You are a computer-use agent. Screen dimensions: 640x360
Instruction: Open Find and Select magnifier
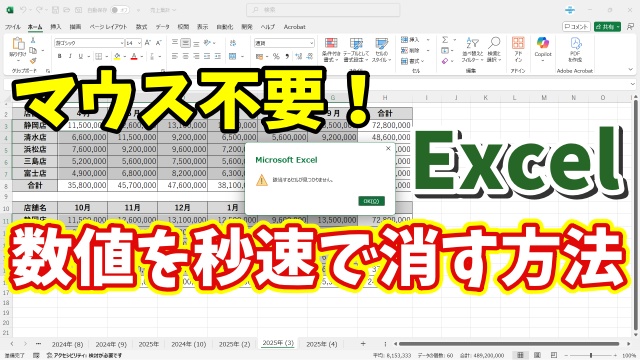pyautogui.click(x=494, y=50)
